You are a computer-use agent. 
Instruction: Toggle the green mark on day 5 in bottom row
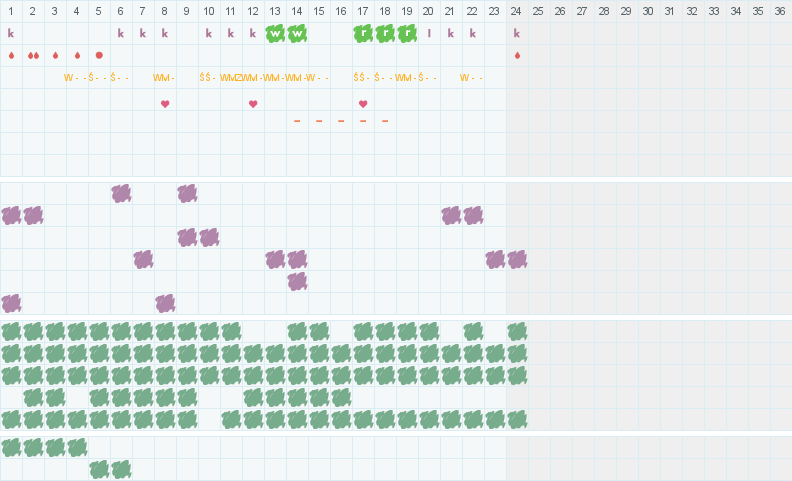coord(99,469)
